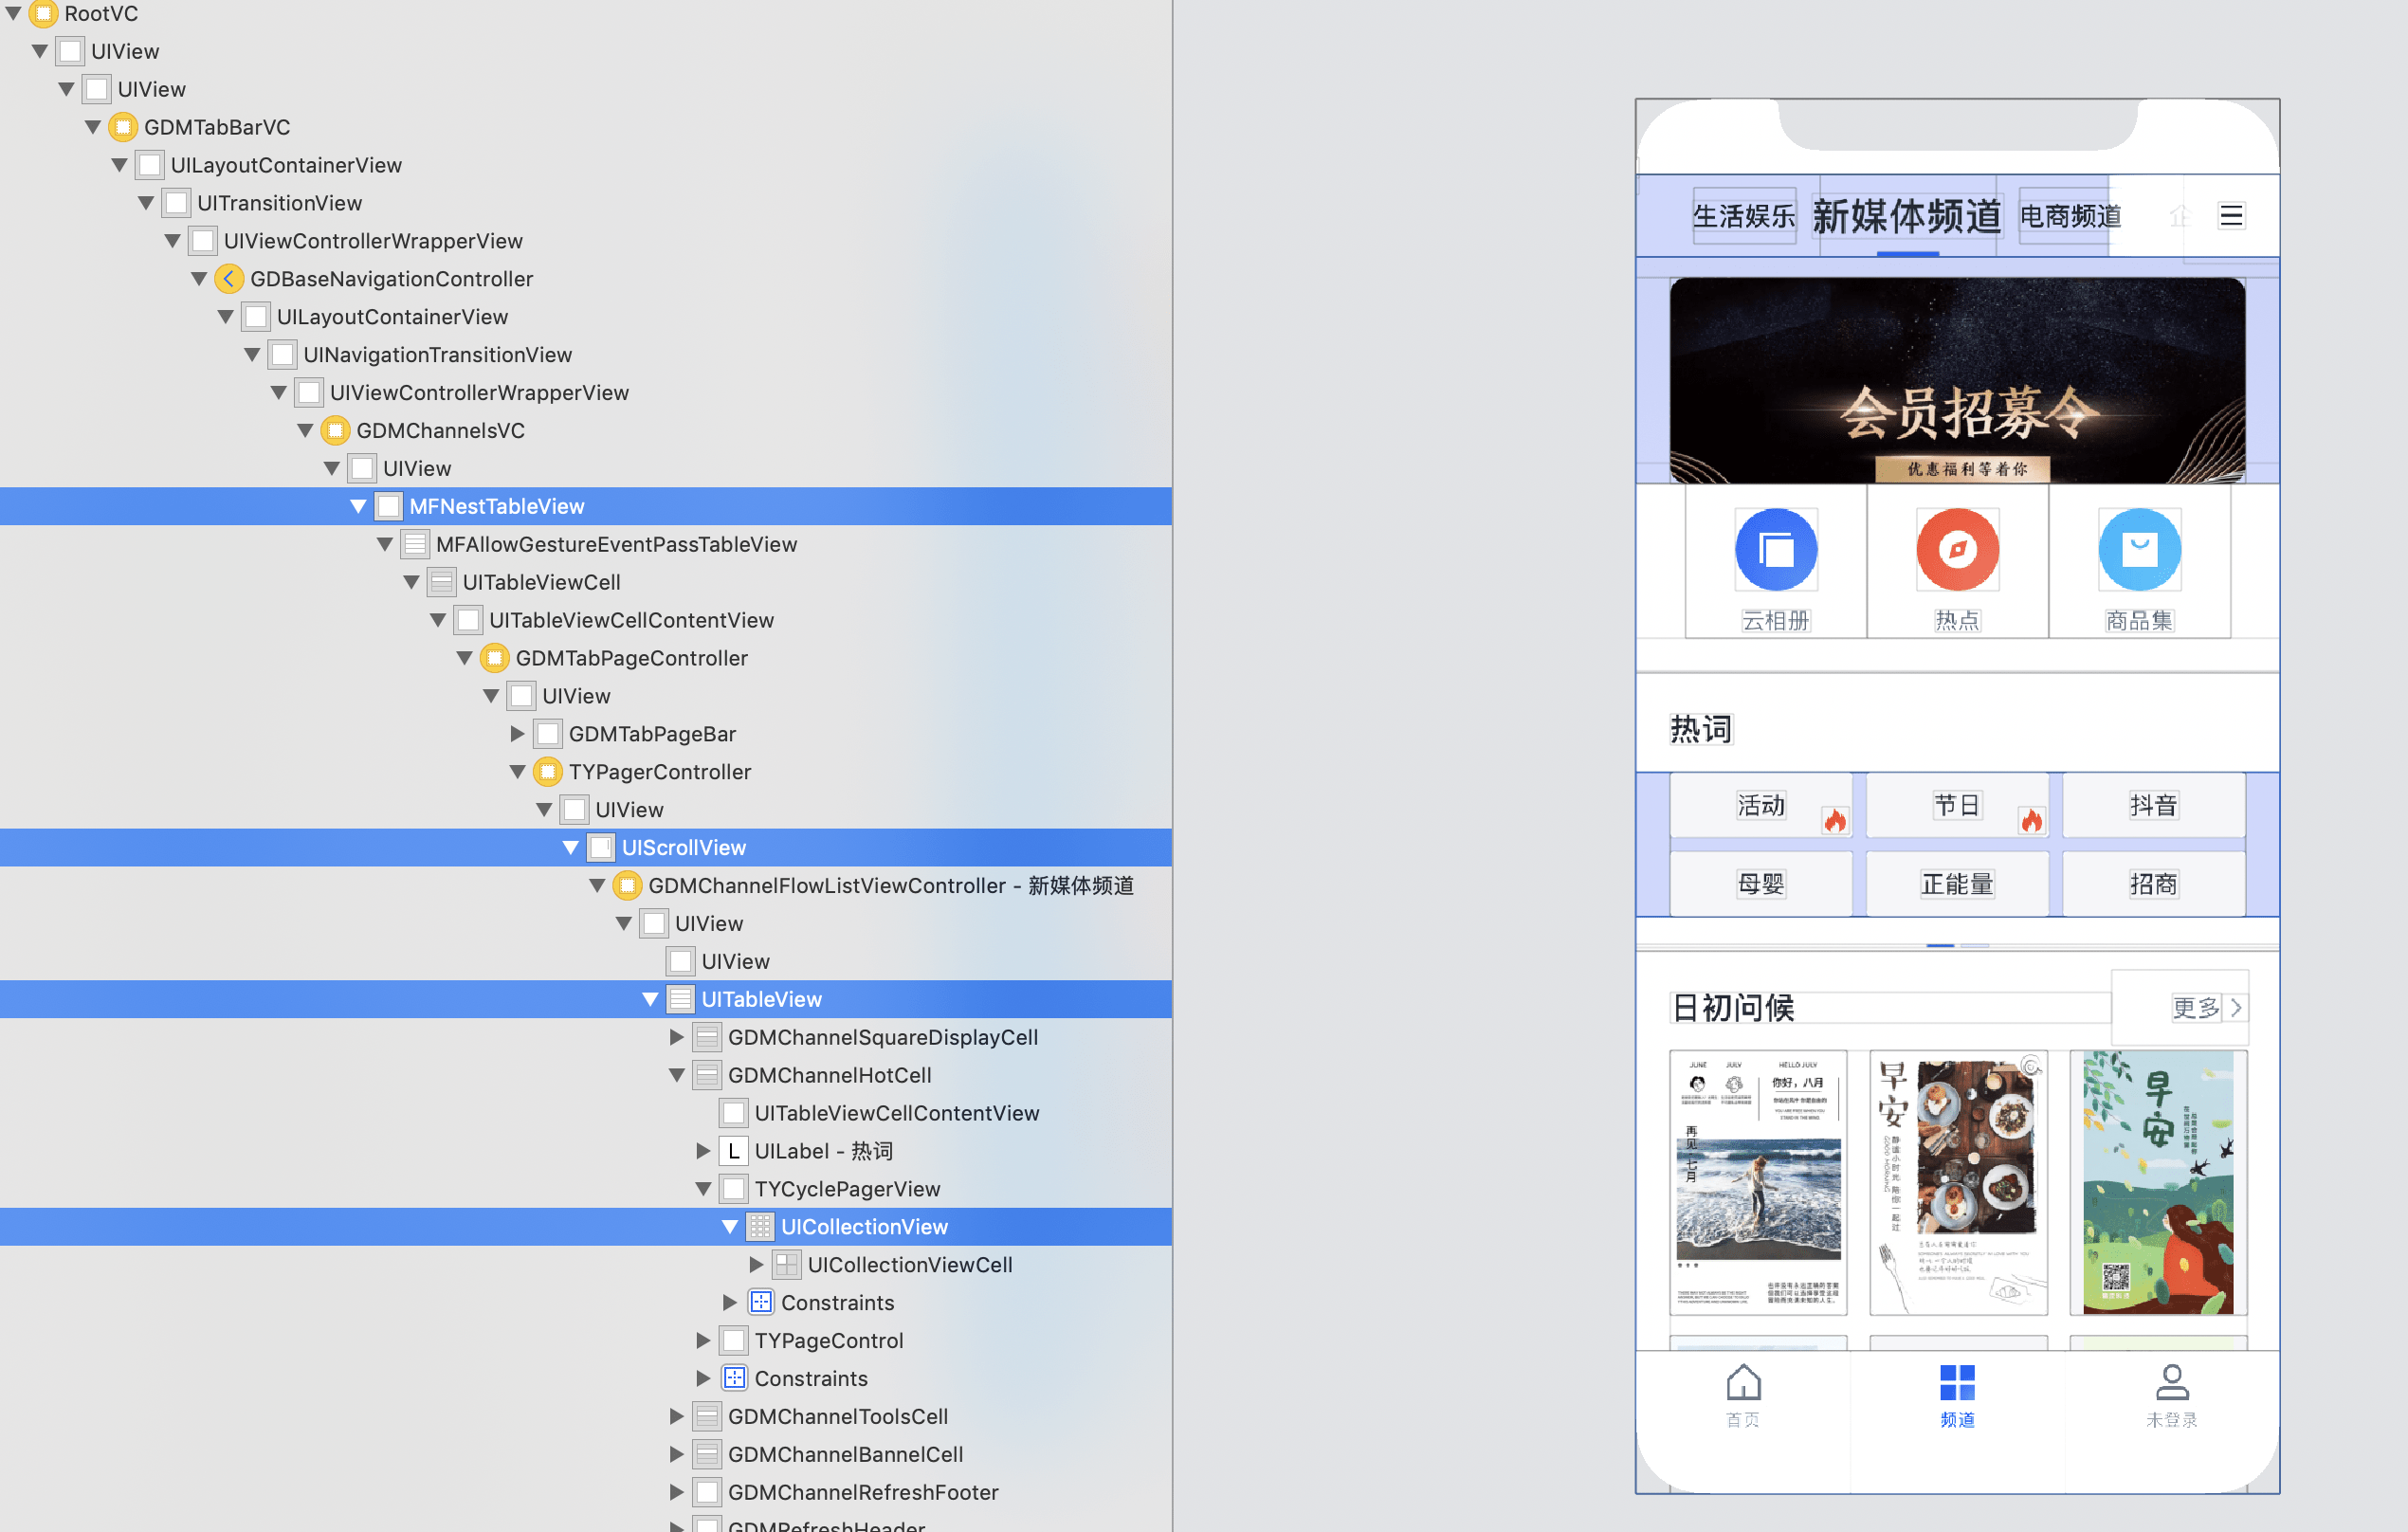Click the Constraints icon under UICollectionView
The width and height of the screenshot is (2408, 1532).
pyautogui.click(x=760, y=1302)
